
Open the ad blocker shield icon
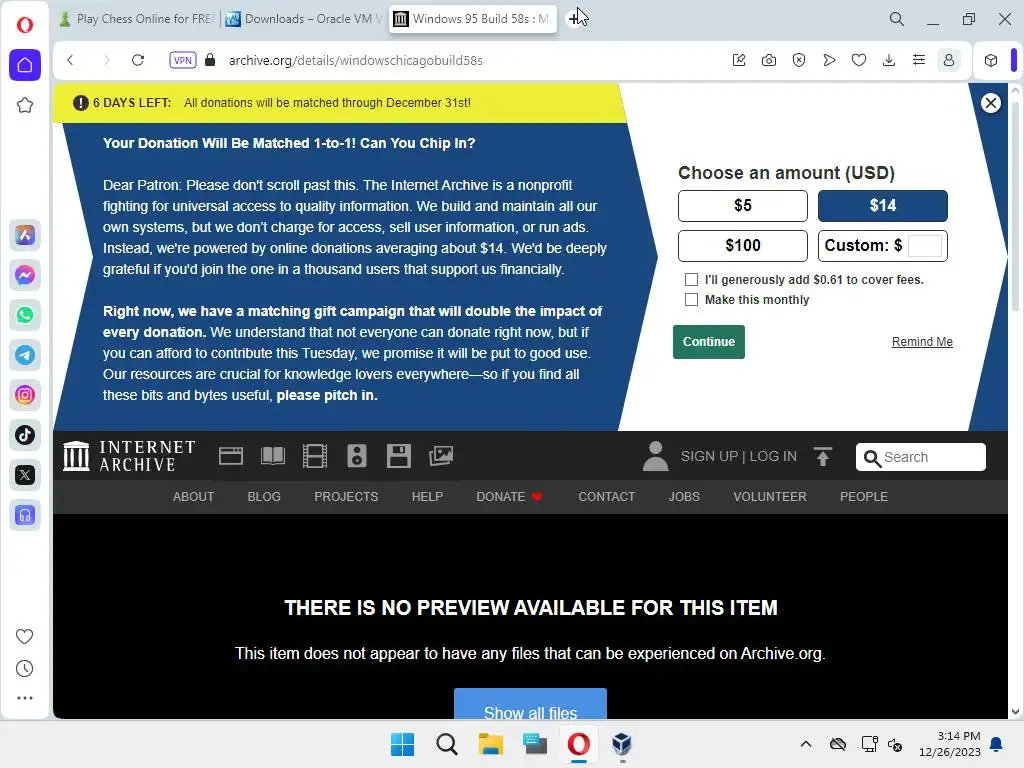pos(799,60)
